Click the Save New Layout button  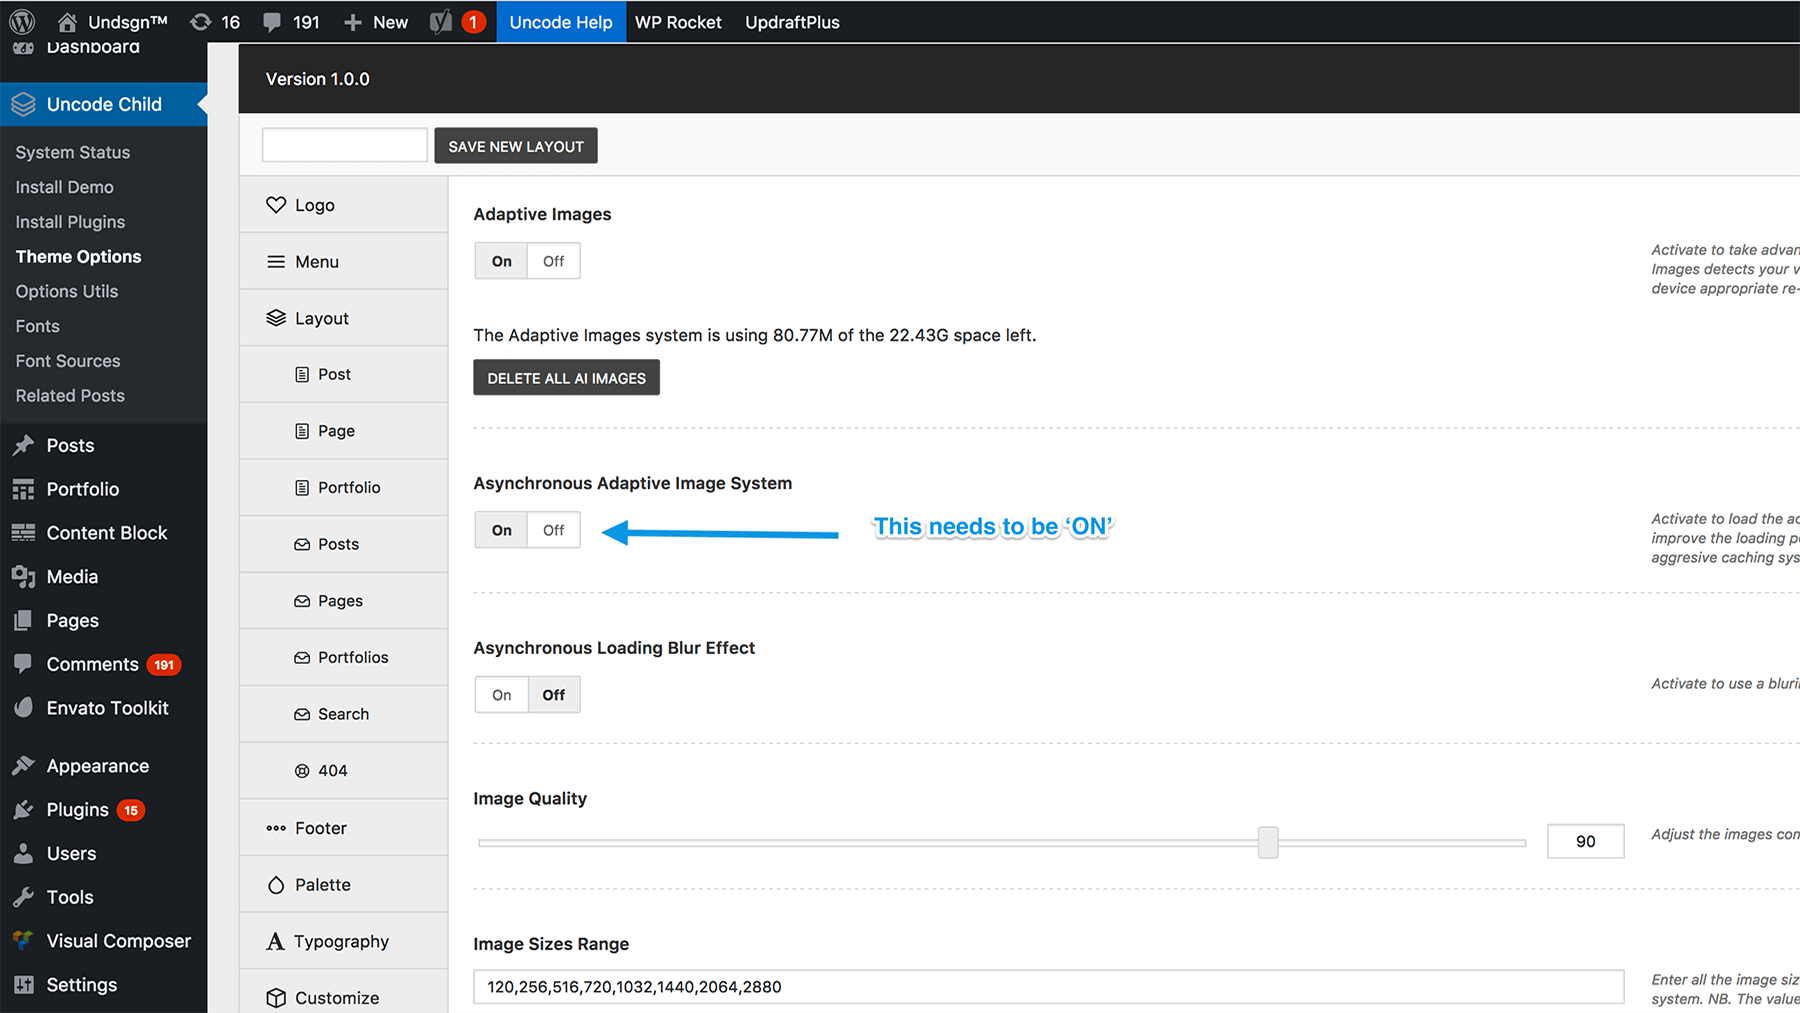point(515,146)
